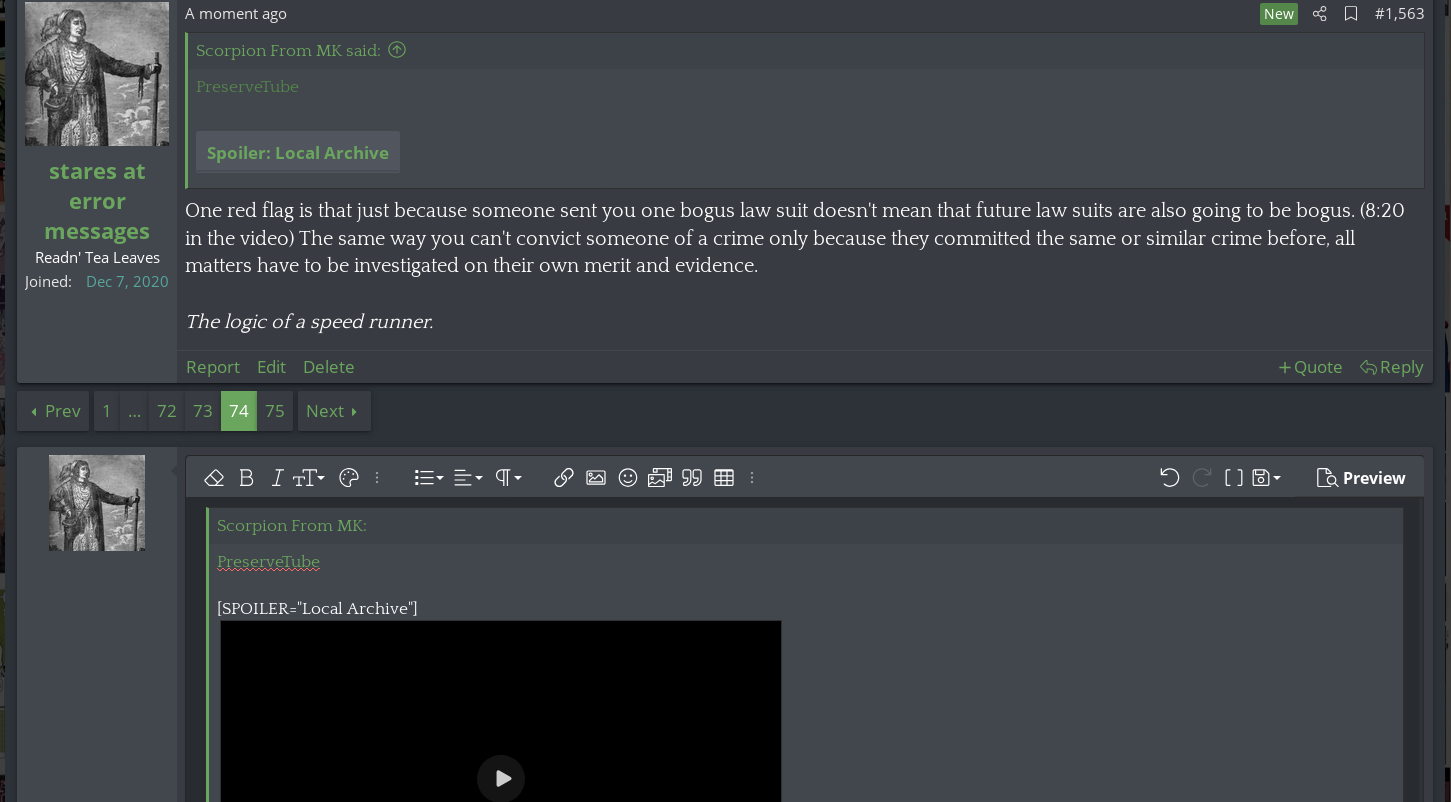
Task: Open the font size dropdown
Action: point(308,478)
